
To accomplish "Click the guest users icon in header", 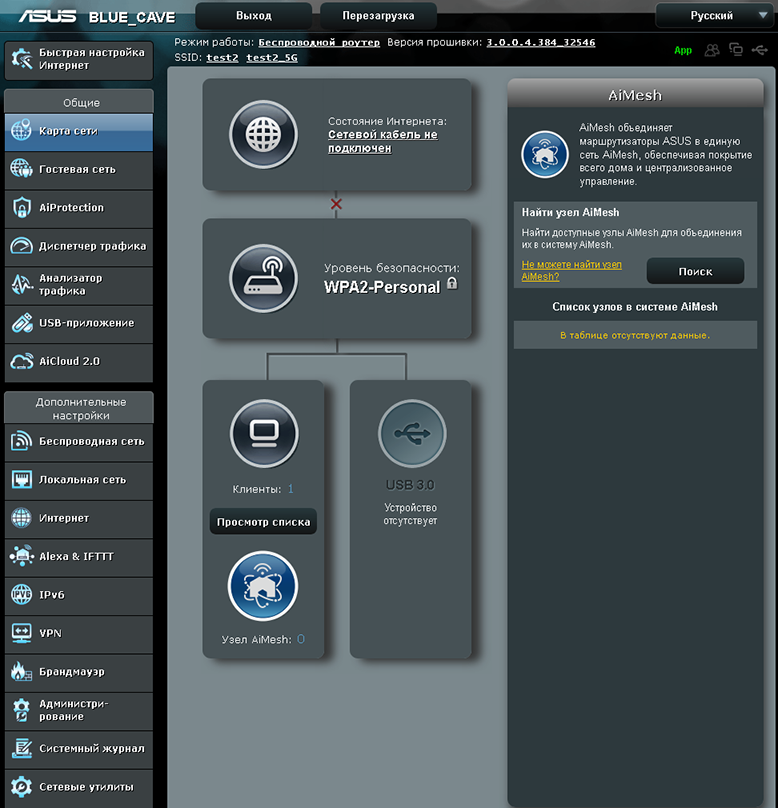I will point(712,50).
